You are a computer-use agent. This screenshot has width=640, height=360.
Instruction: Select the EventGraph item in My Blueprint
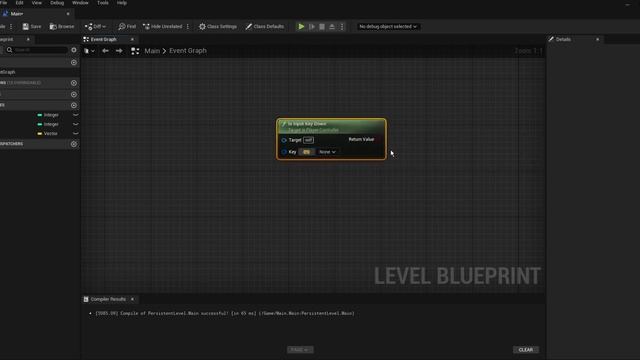(x=8, y=72)
